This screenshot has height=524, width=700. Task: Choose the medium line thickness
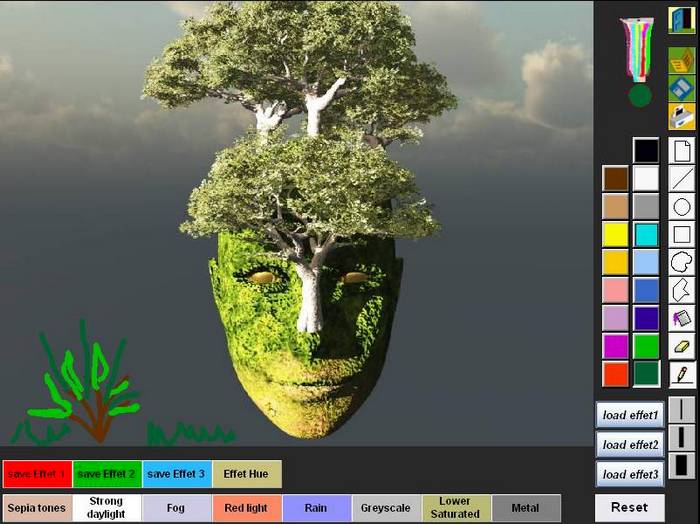[682, 437]
